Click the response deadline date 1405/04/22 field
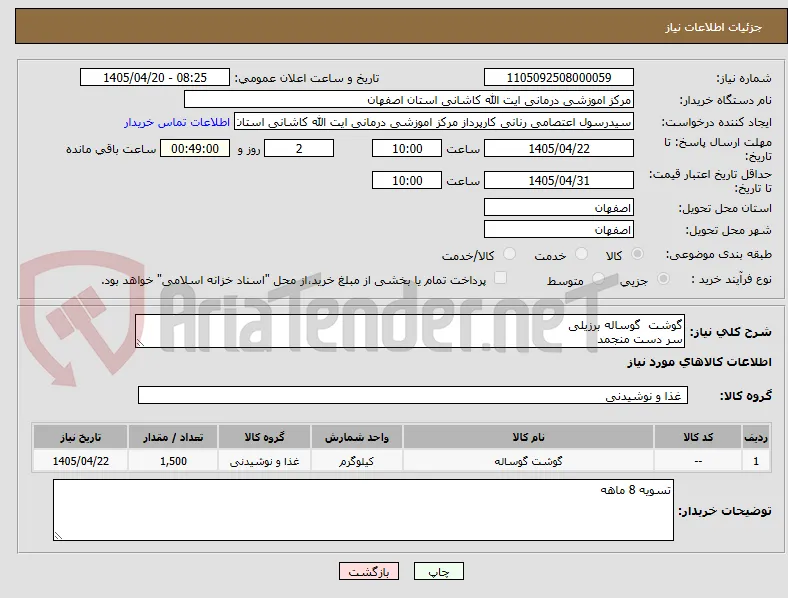Image resolution: width=788 pixels, height=598 pixels. click(559, 148)
